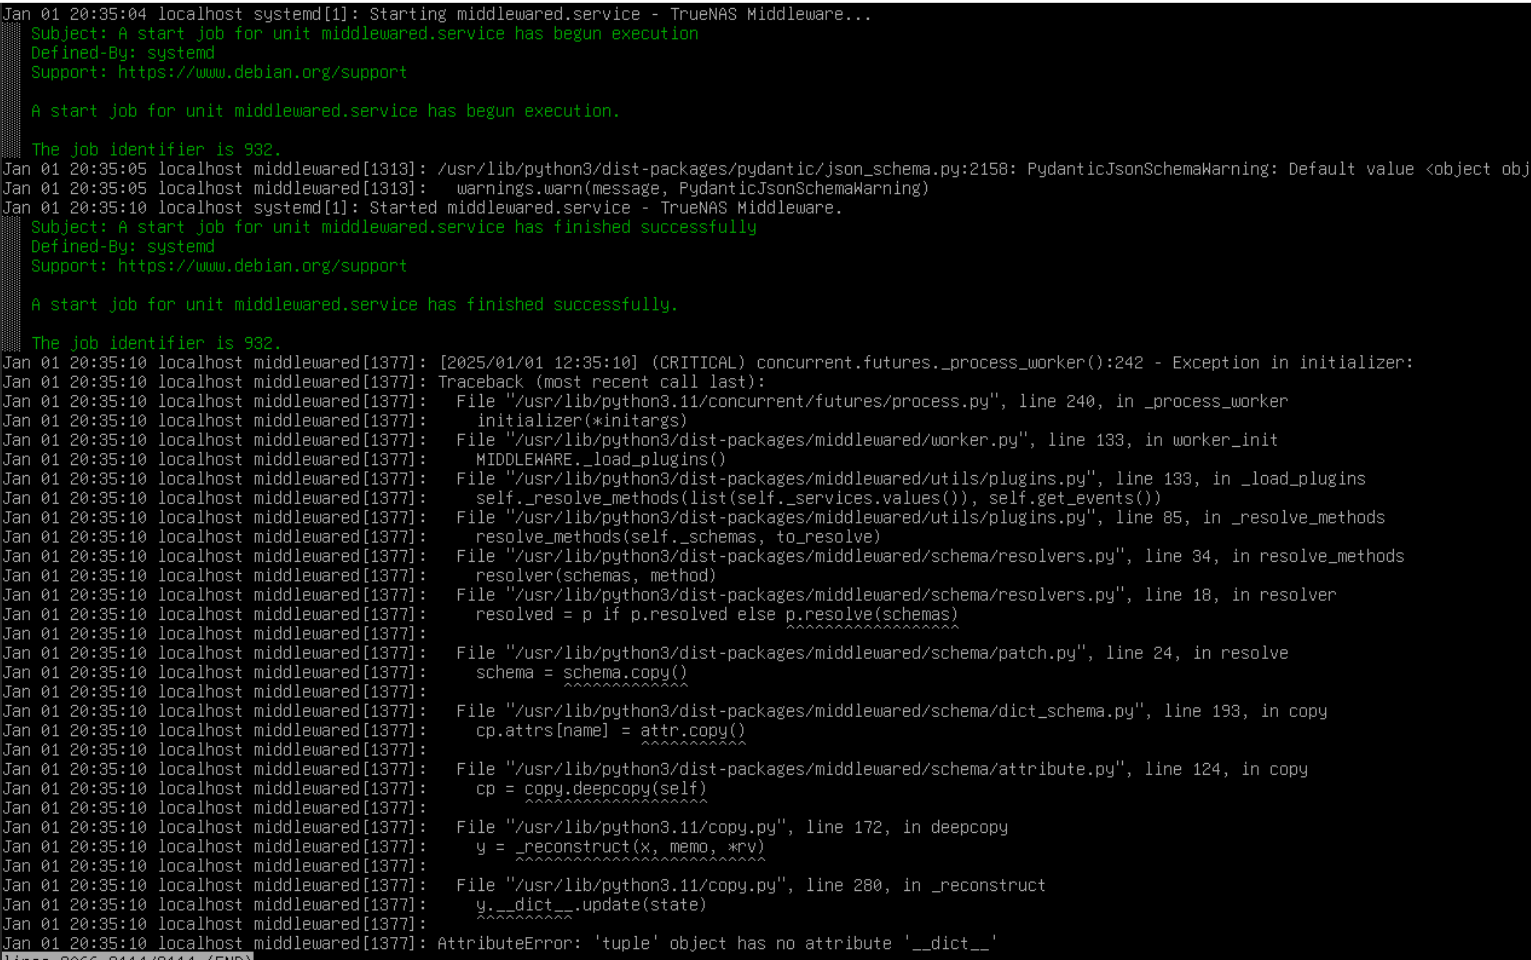Click the green line 'A start job for unit middlewared.service has begun execution.'
This screenshot has height=960, width=1531.
(325, 111)
